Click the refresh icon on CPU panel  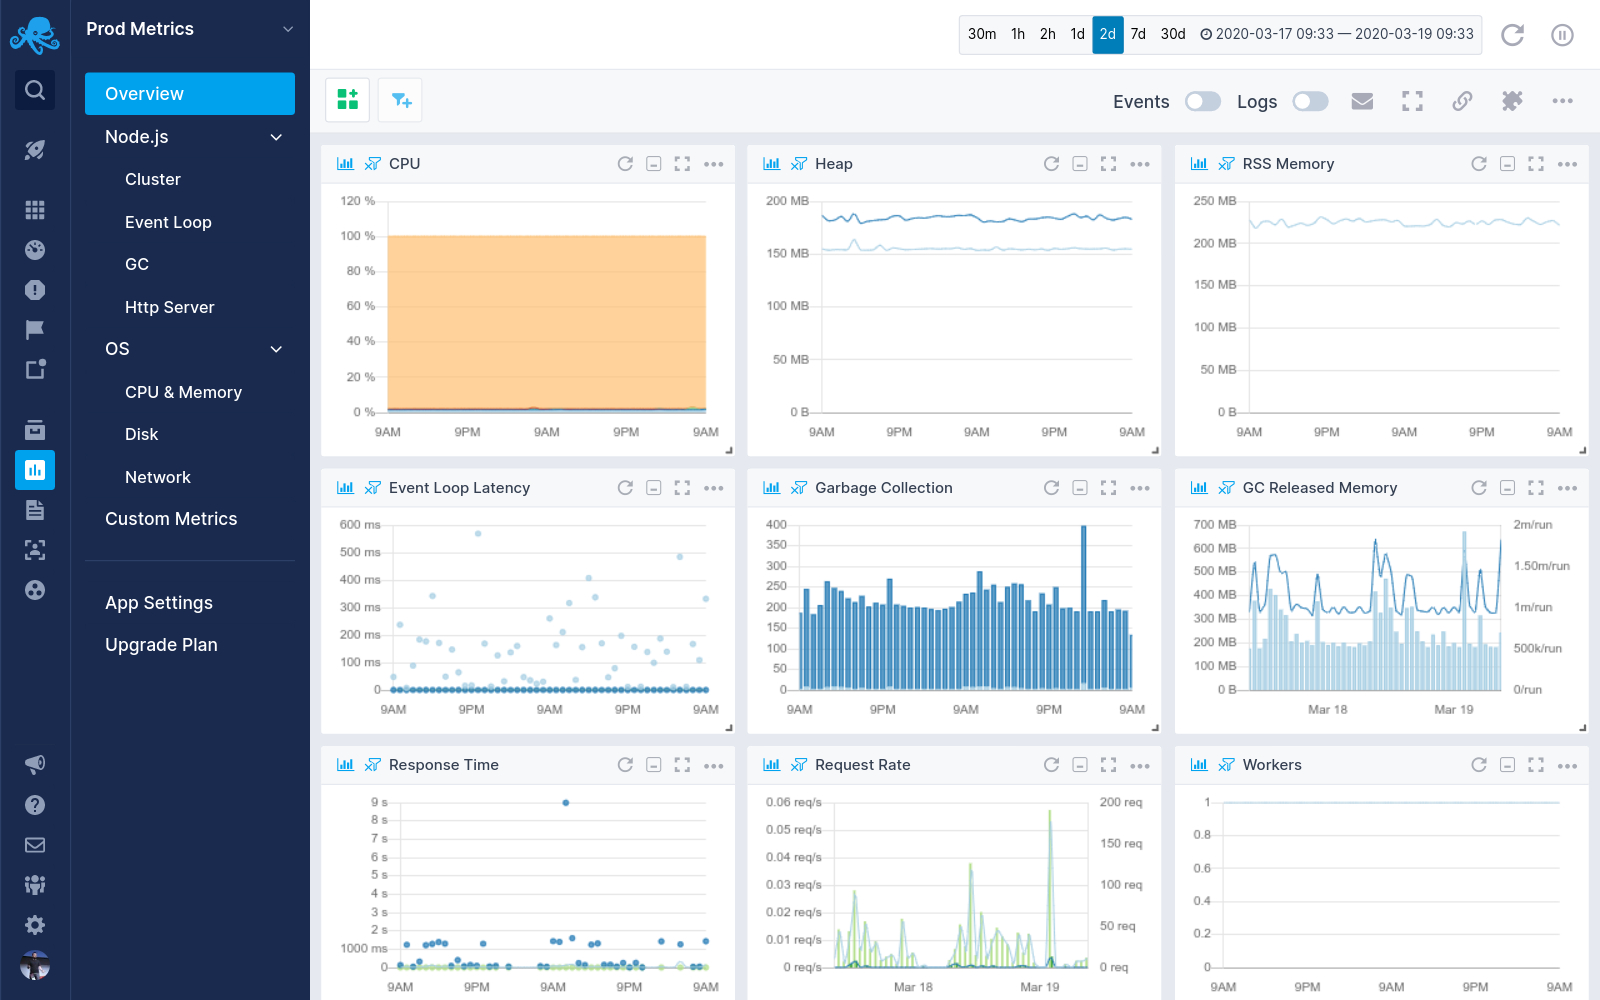625,164
